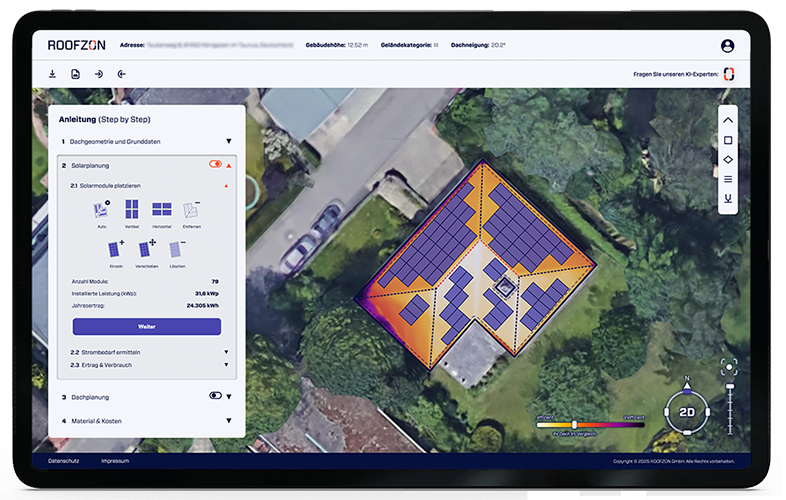This screenshot has height=500, width=786.
Task: Expand Strombedarf ermitteln subsection
Action: pos(226,352)
